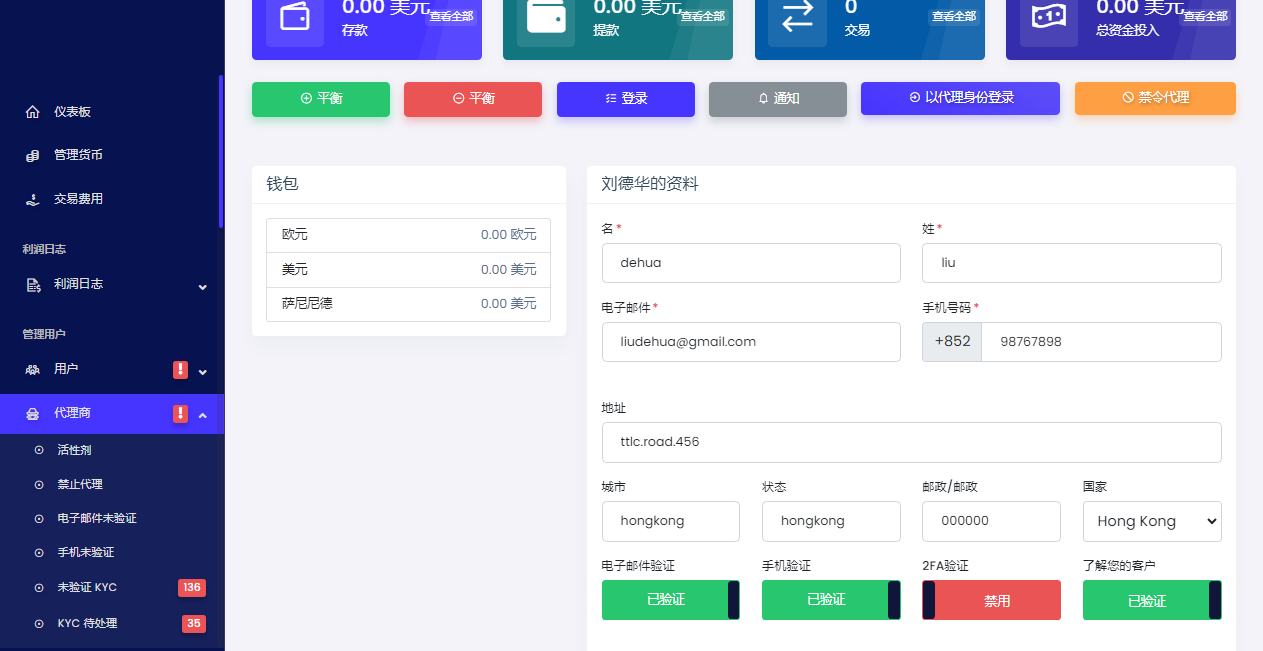Click the 以代理身份登录 button
The height and width of the screenshot is (651, 1263).
(960, 98)
